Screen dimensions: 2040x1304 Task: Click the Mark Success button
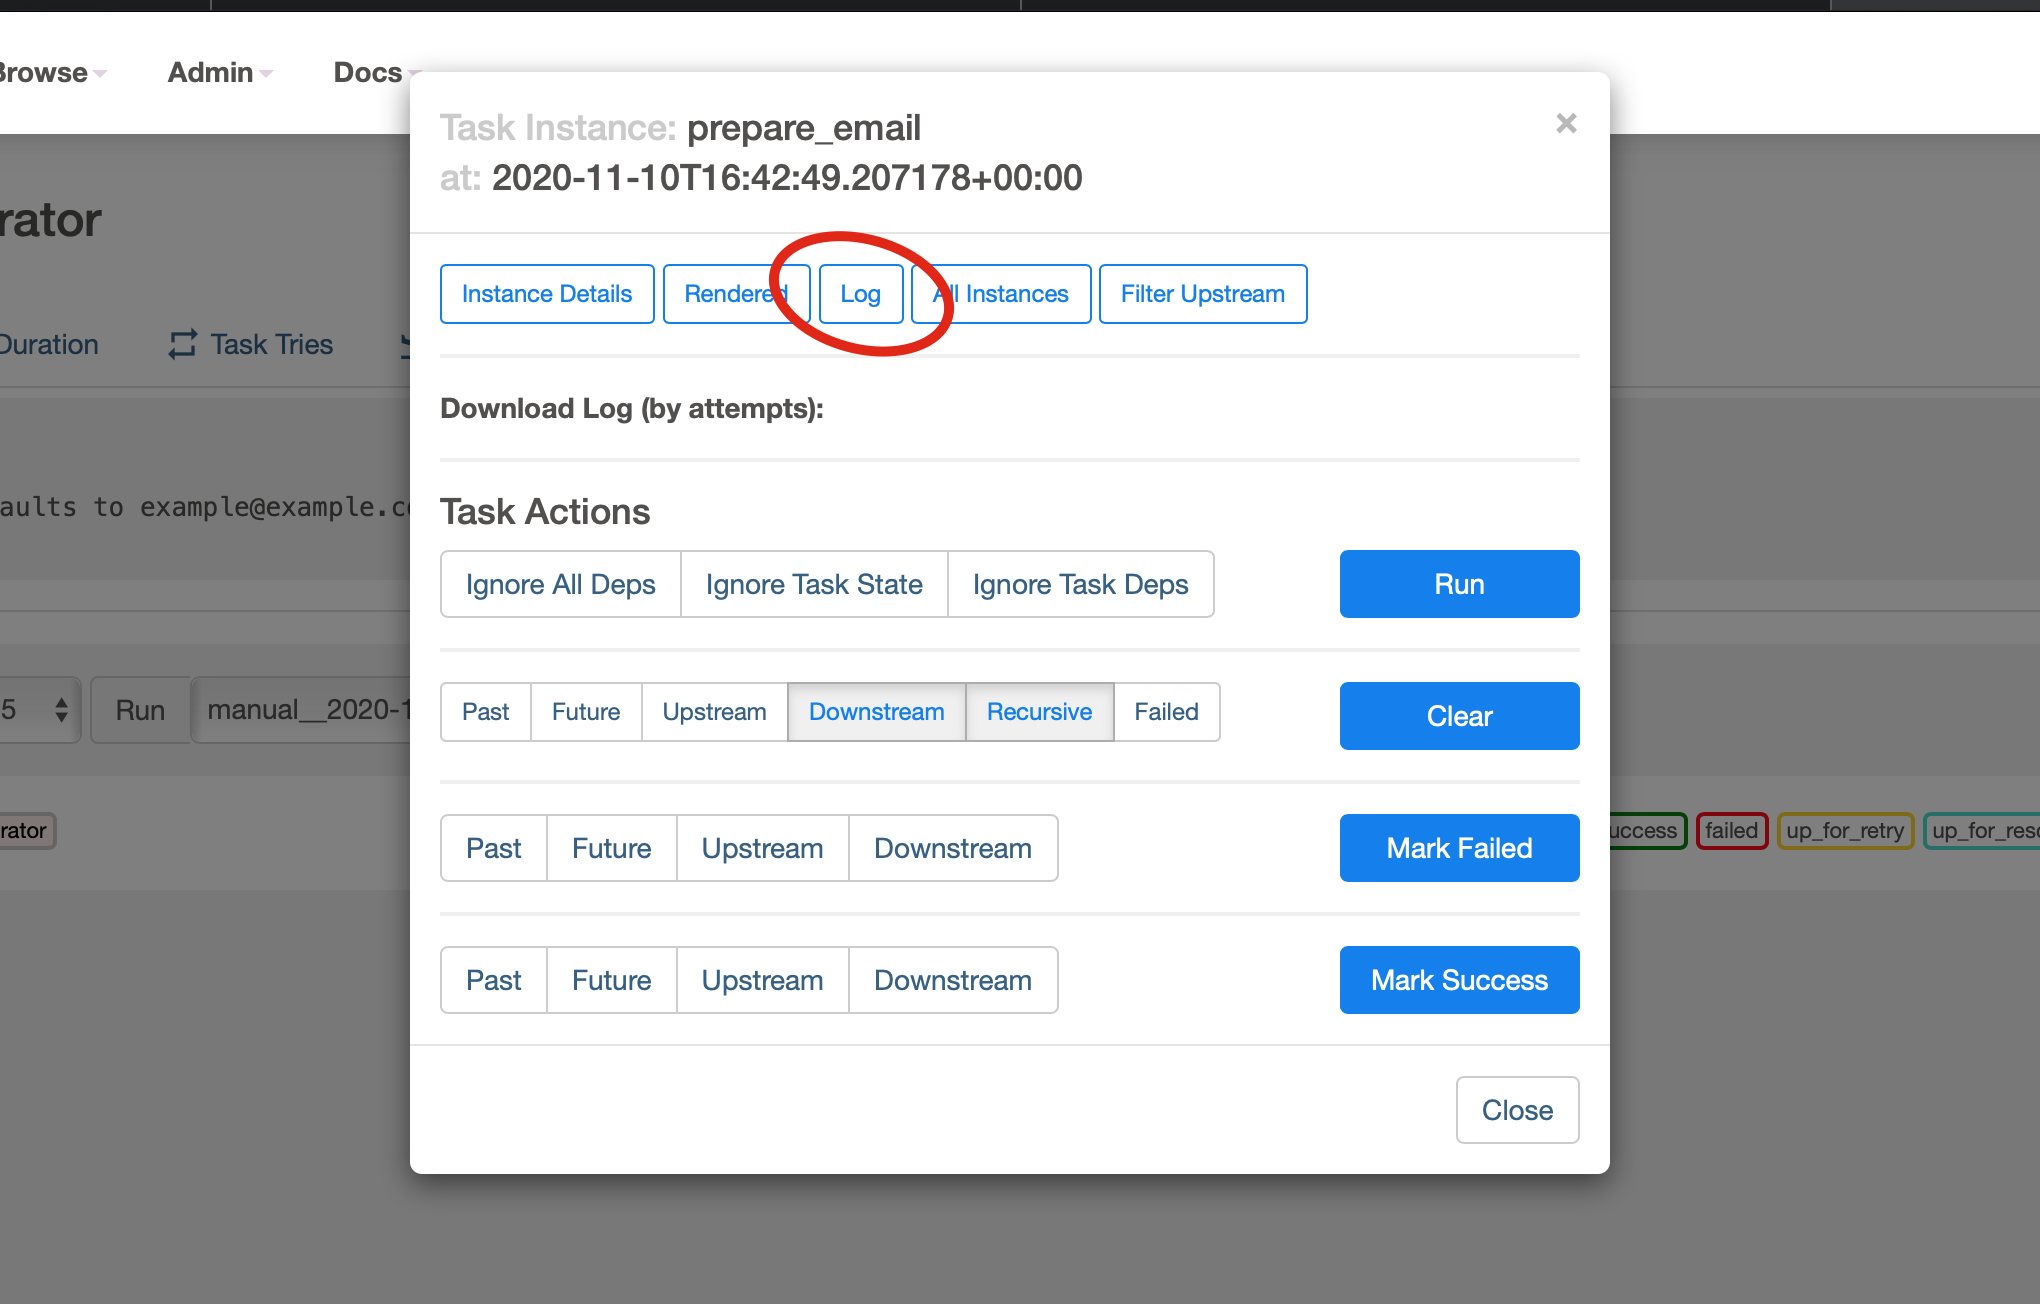pos(1460,980)
